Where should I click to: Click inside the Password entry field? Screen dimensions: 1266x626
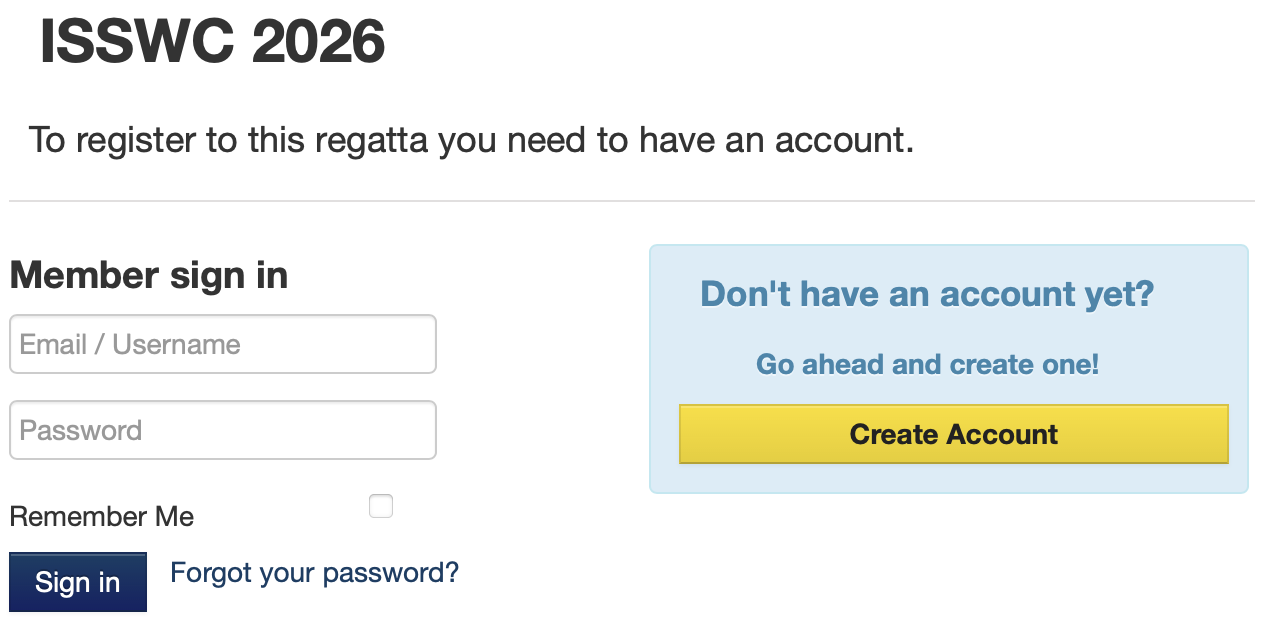[x=222, y=430]
